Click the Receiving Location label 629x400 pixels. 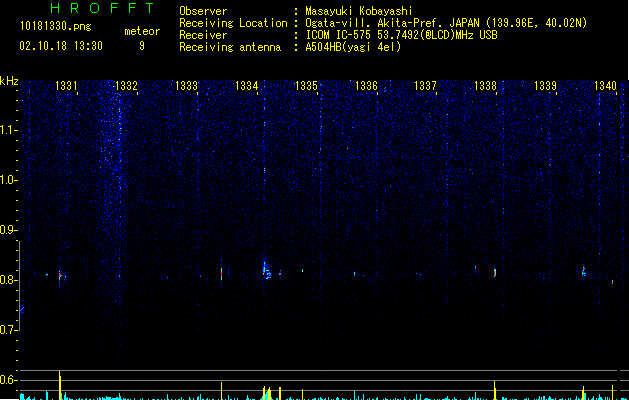tap(233, 23)
